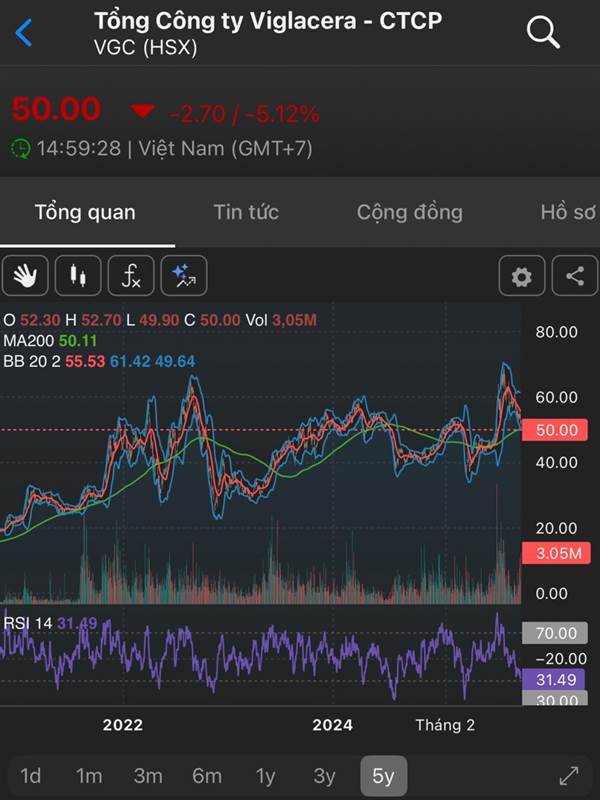
Task: Open candlestick chart type selector
Action: (x=78, y=276)
